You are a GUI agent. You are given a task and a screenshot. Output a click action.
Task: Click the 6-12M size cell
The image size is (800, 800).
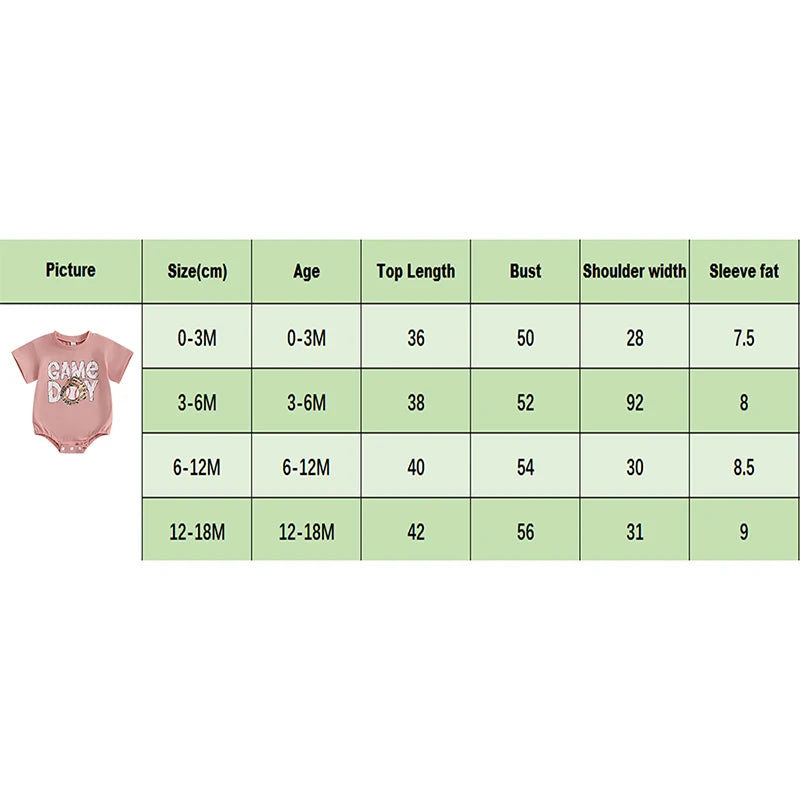click(197, 467)
